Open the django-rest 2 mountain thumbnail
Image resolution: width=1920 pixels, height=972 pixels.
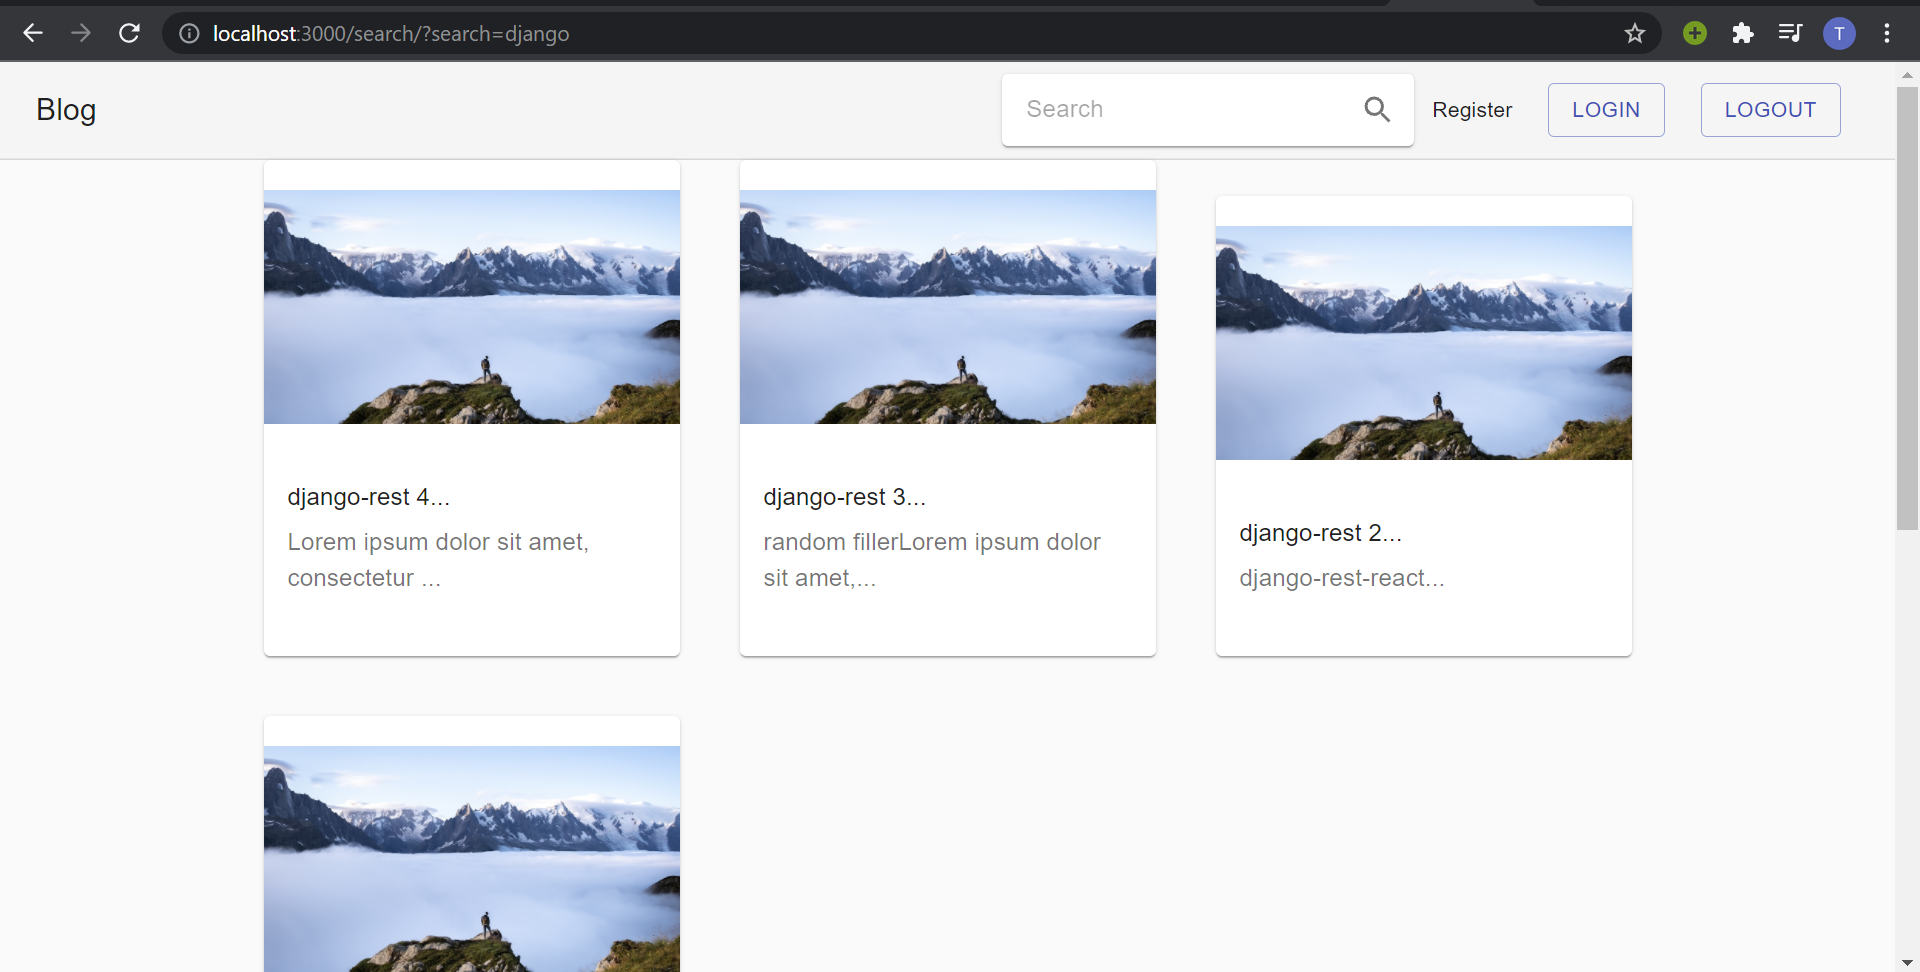pyautogui.click(x=1422, y=341)
